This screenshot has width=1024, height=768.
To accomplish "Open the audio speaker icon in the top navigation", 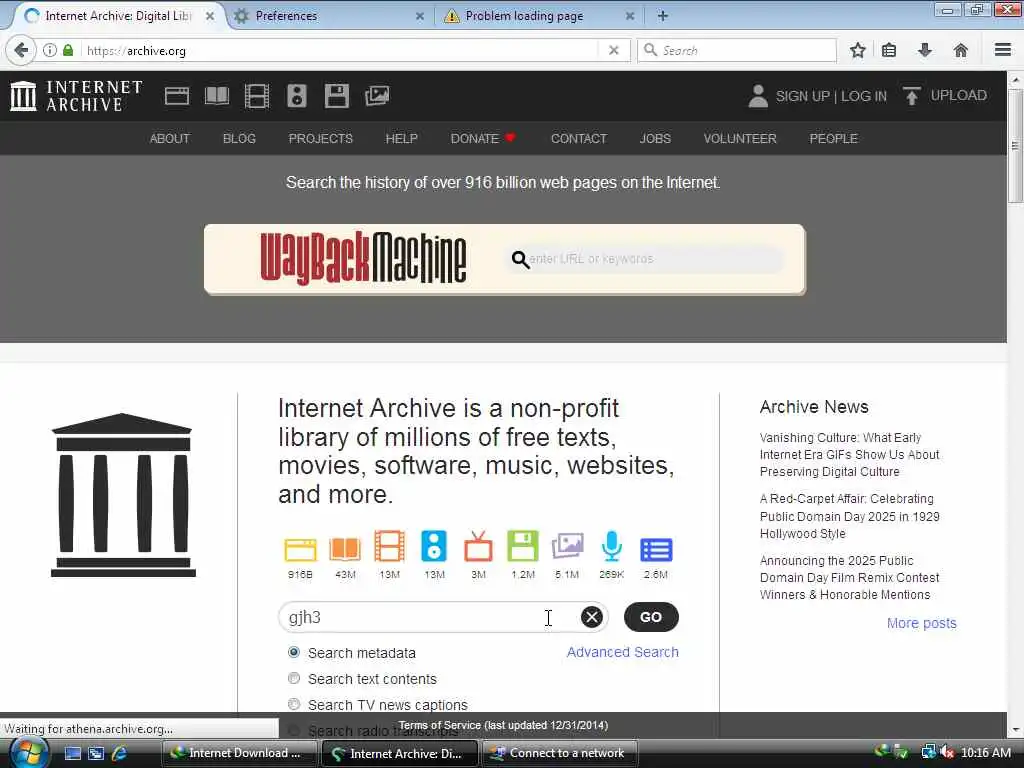I will coord(296,96).
